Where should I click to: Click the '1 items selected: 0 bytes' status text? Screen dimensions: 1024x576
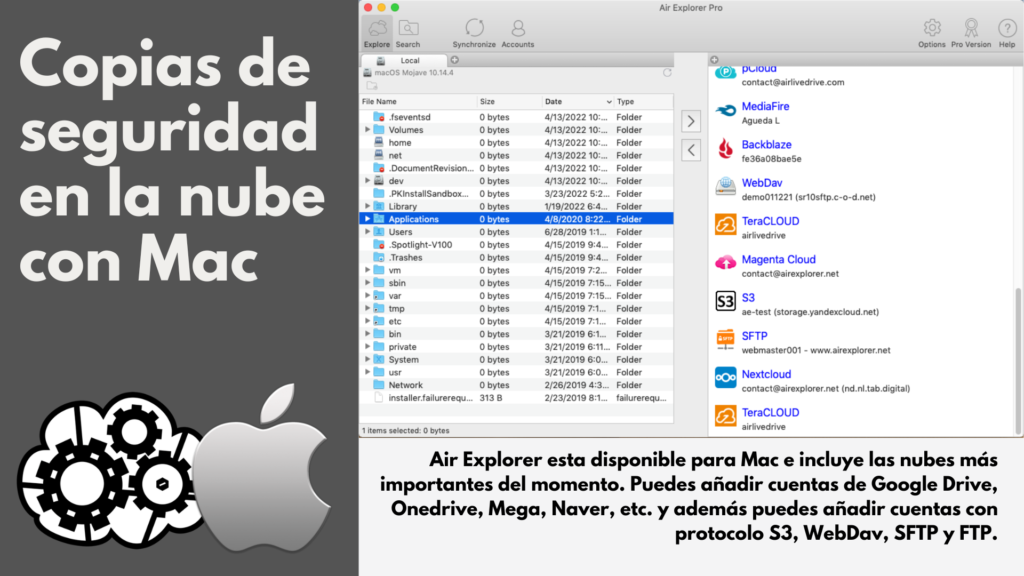pos(406,431)
